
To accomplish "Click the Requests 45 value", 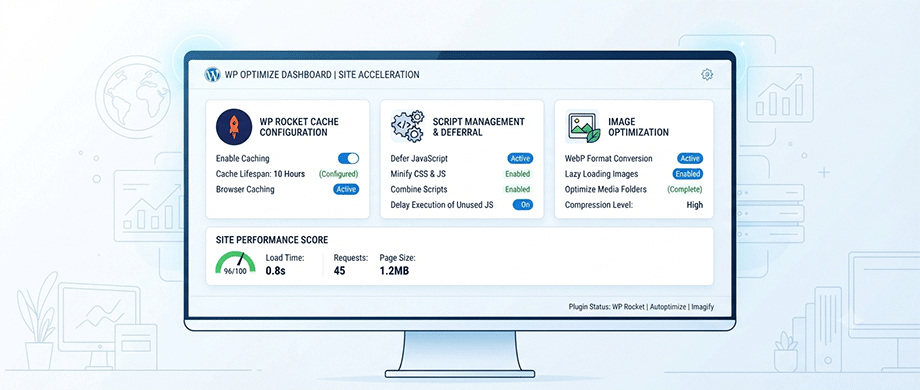I will pyautogui.click(x=339, y=271).
